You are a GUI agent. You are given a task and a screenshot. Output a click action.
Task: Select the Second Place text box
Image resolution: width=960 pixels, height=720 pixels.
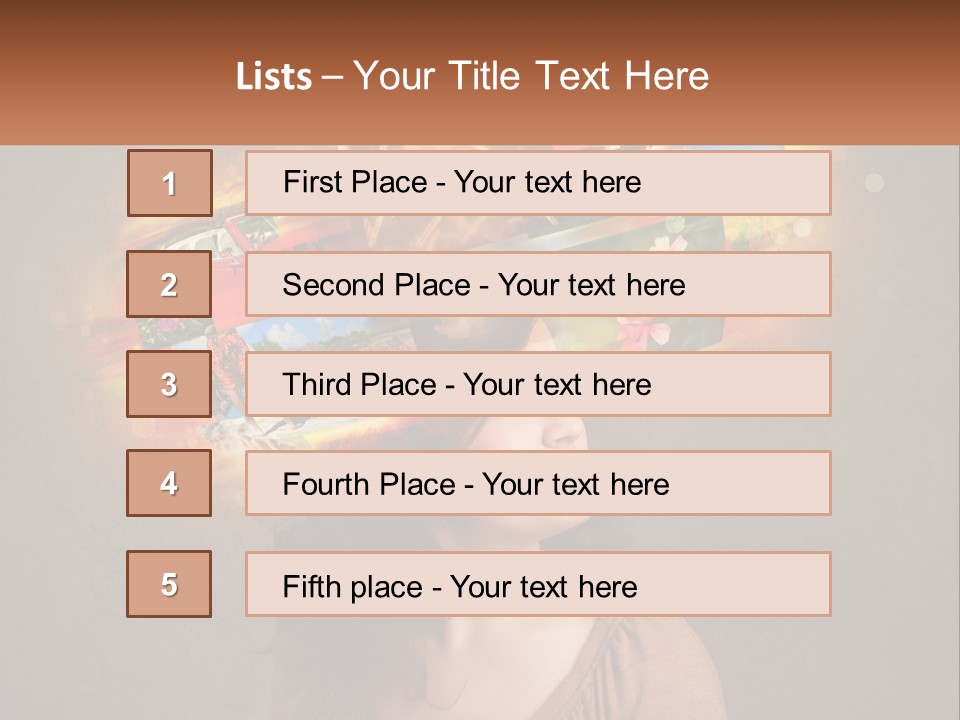click(538, 284)
